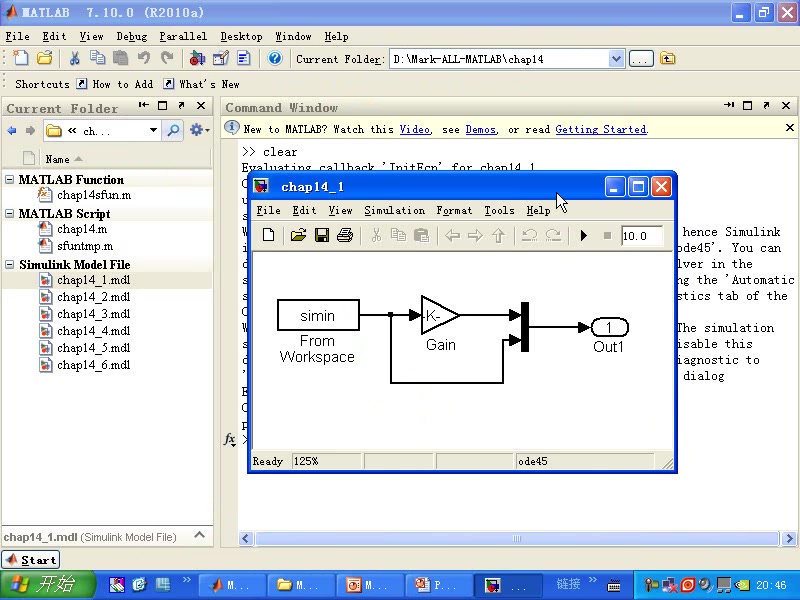
Task: Click Open model icon in chap14_1 toolbar
Action: pos(298,235)
